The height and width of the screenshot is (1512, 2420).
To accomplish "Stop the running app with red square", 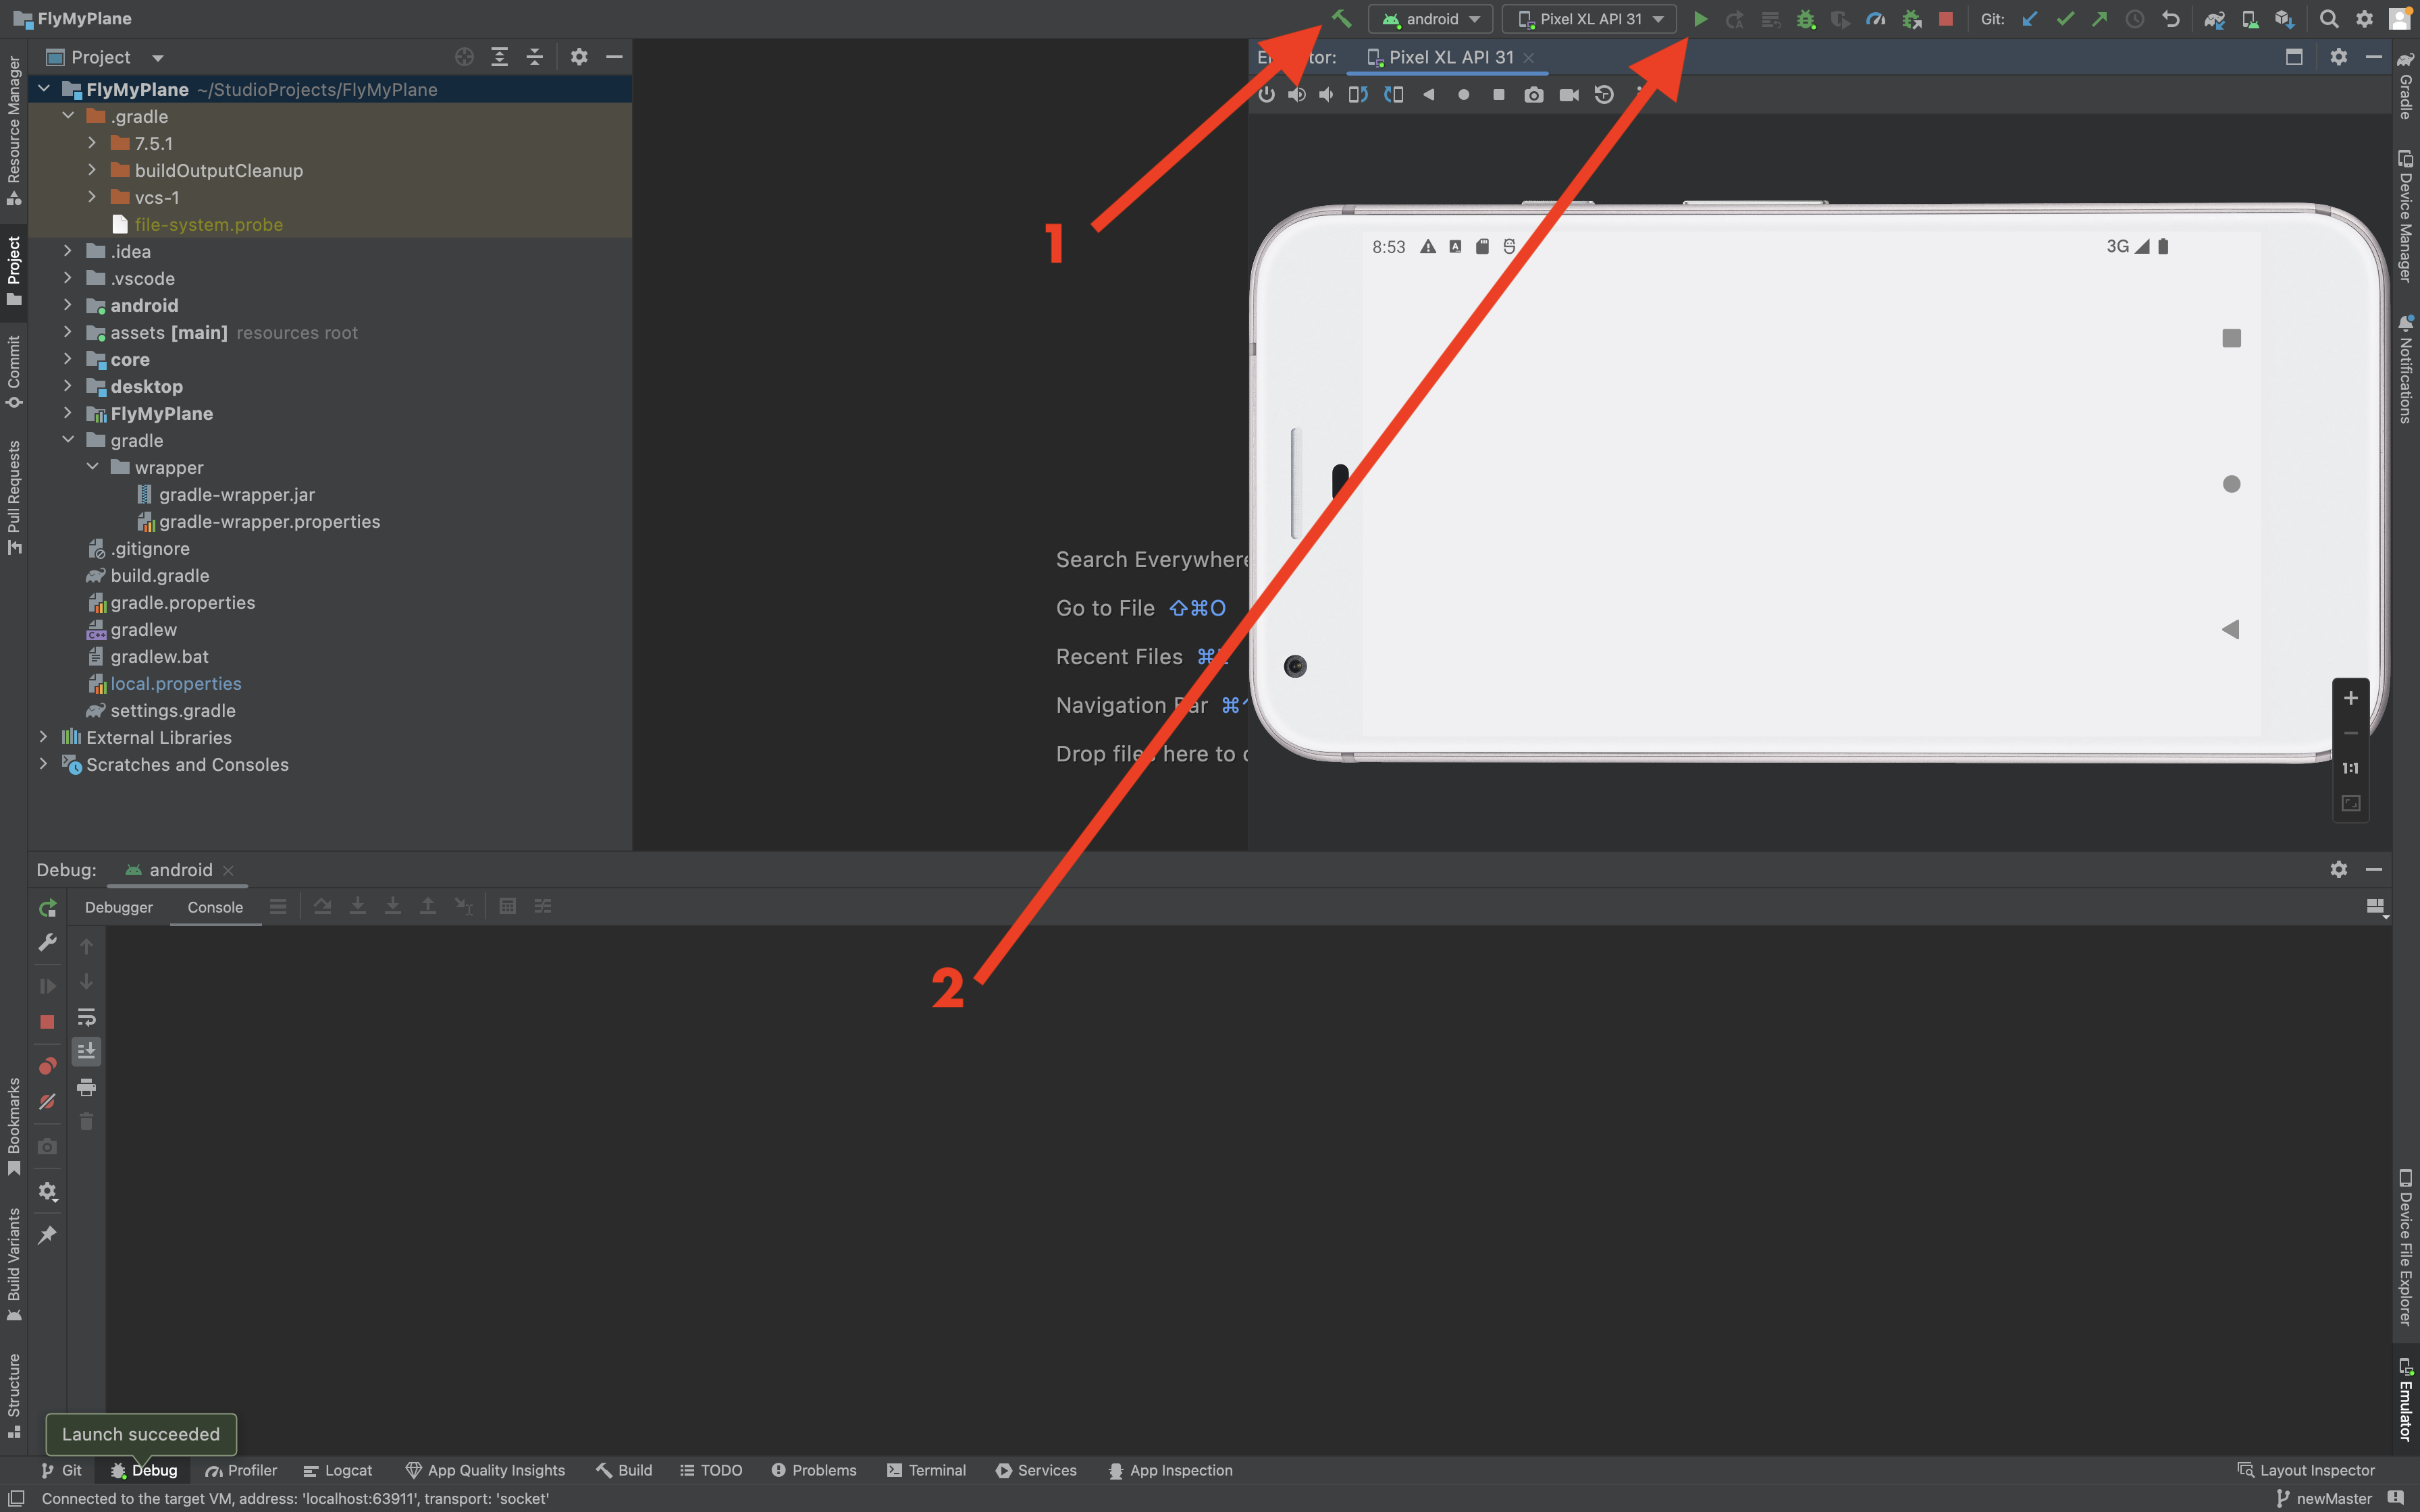I will (1945, 19).
